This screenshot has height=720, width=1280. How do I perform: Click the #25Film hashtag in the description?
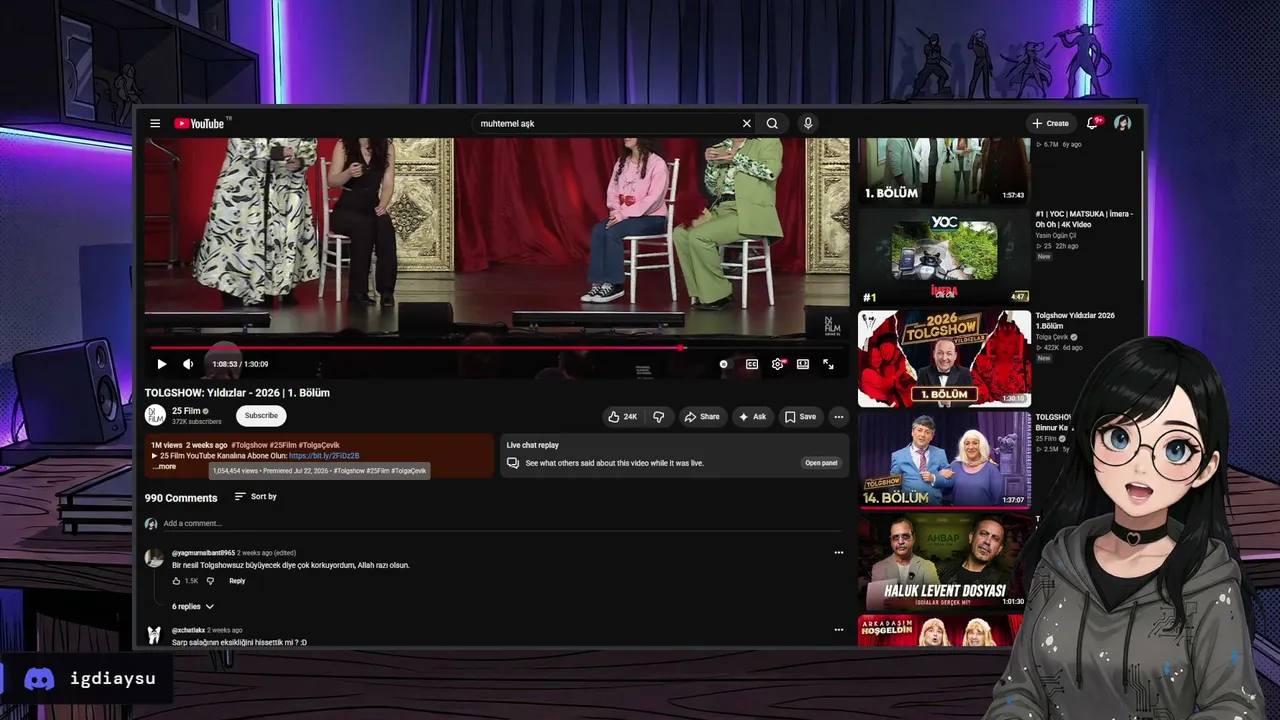(x=285, y=445)
